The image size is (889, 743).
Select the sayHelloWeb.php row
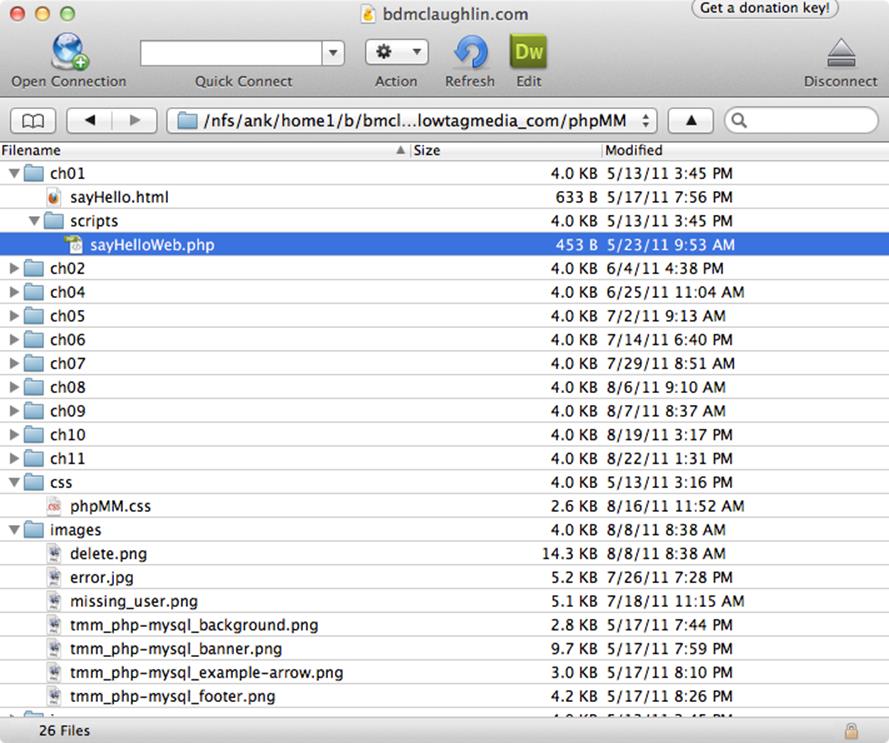click(x=444, y=244)
